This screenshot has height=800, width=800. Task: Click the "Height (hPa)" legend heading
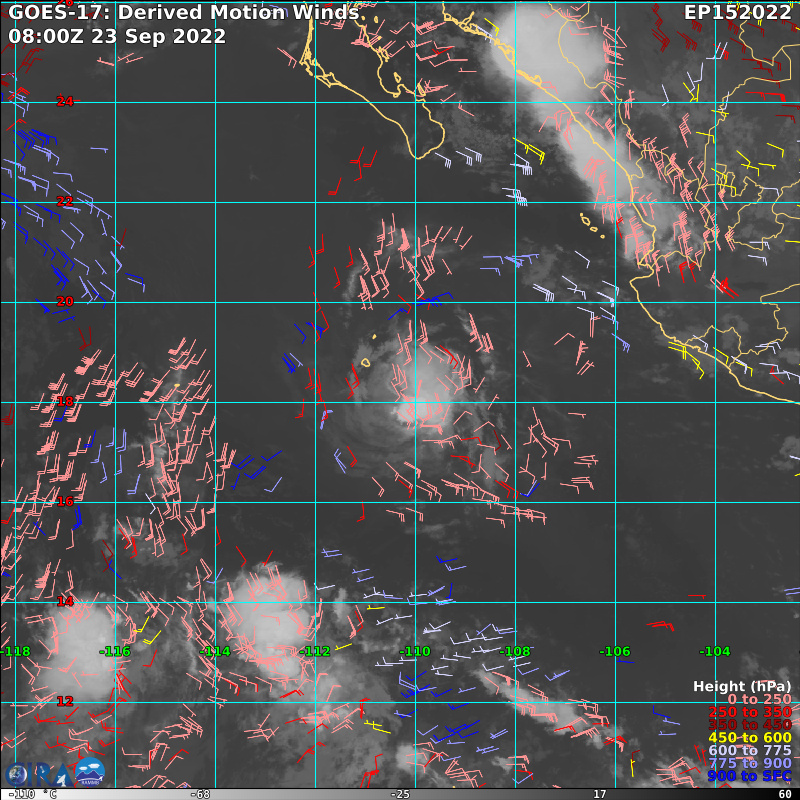point(742,686)
